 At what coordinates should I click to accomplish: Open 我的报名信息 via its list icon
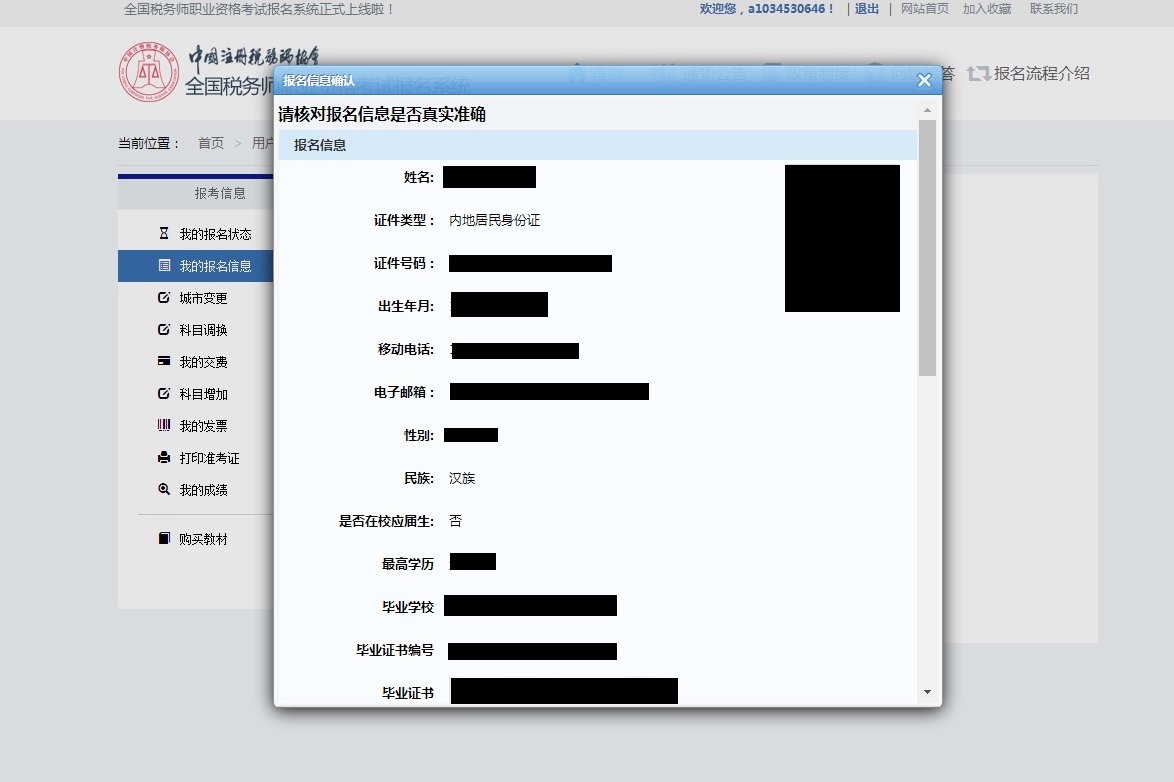[164, 265]
